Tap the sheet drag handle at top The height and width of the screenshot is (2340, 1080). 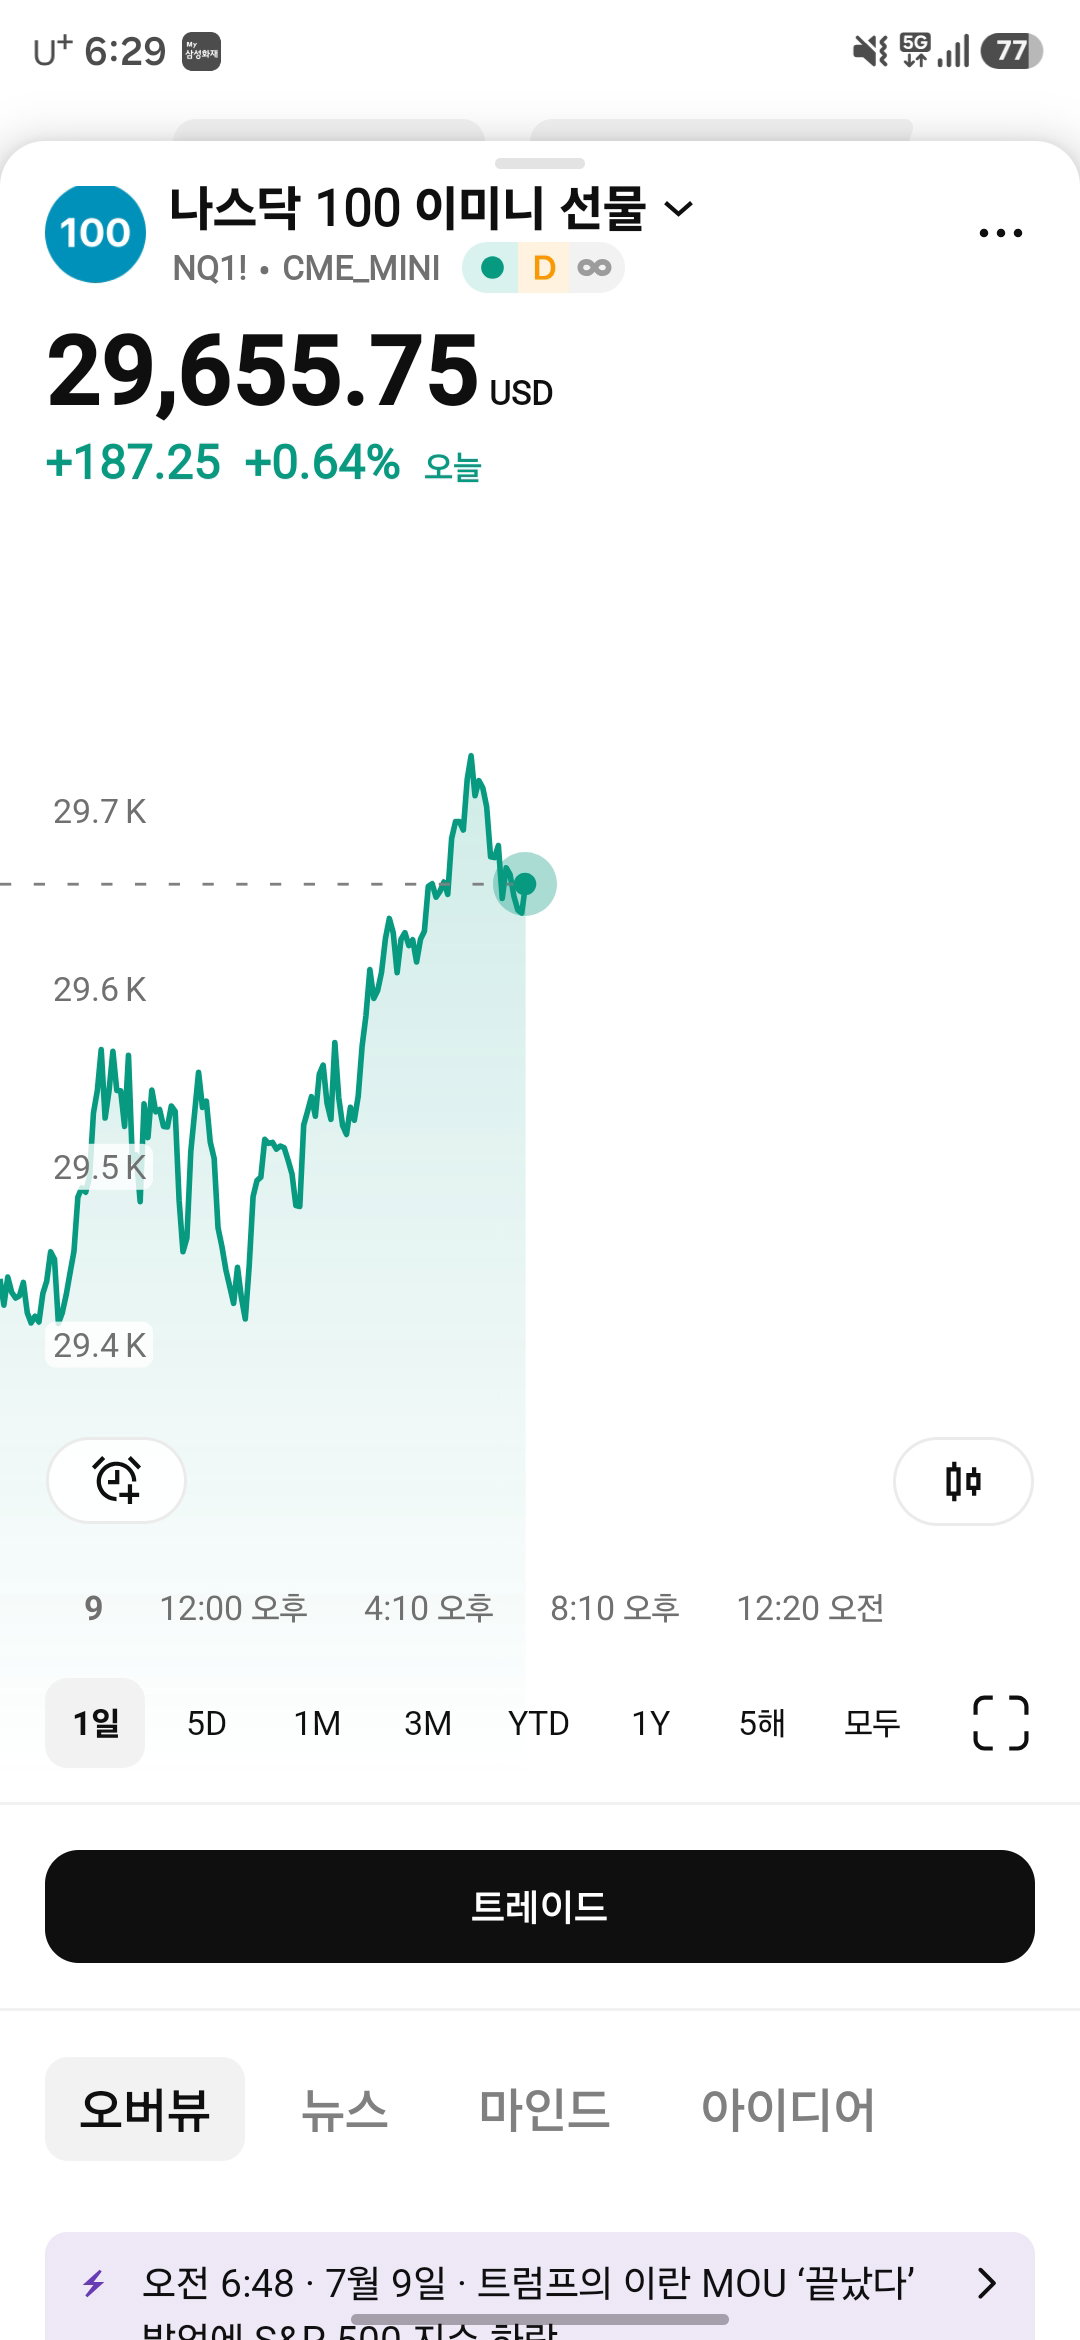point(540,163)
